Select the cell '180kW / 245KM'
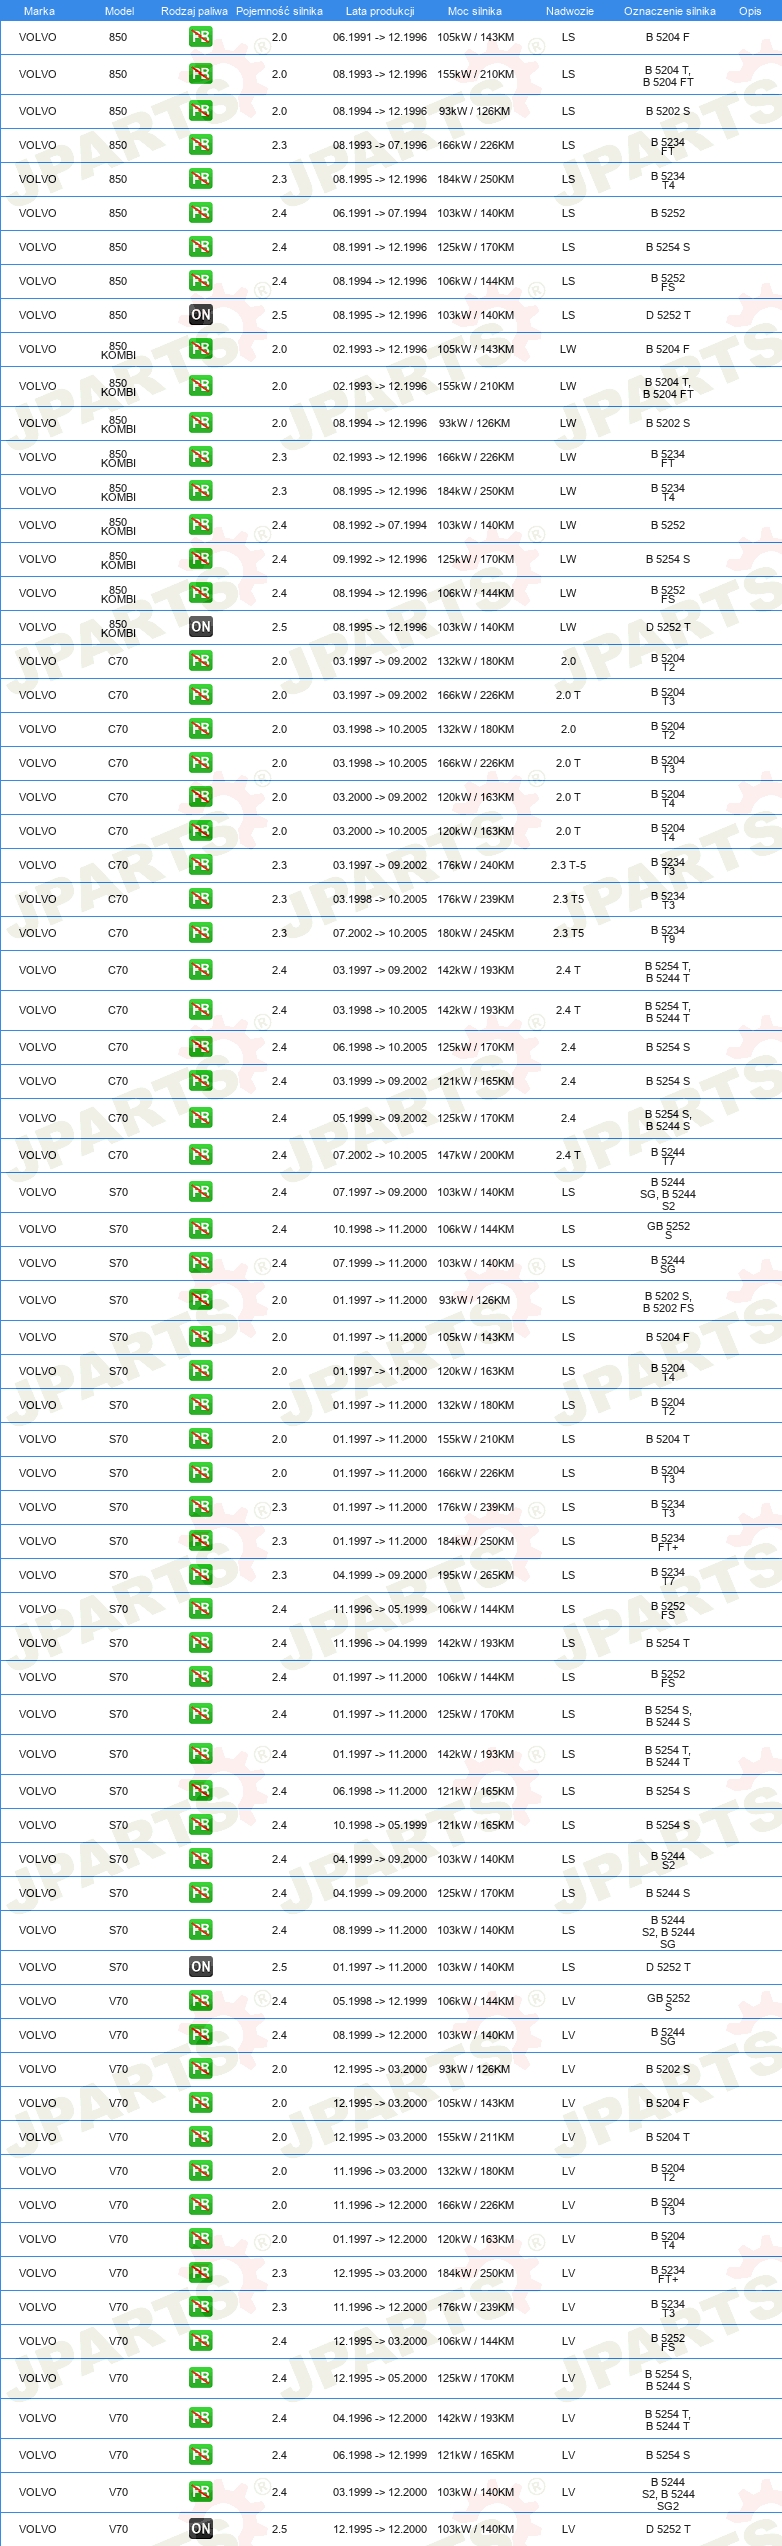The height and width of the screenshot is (2546, 782). pyautogui.click(x=476, y=933)
